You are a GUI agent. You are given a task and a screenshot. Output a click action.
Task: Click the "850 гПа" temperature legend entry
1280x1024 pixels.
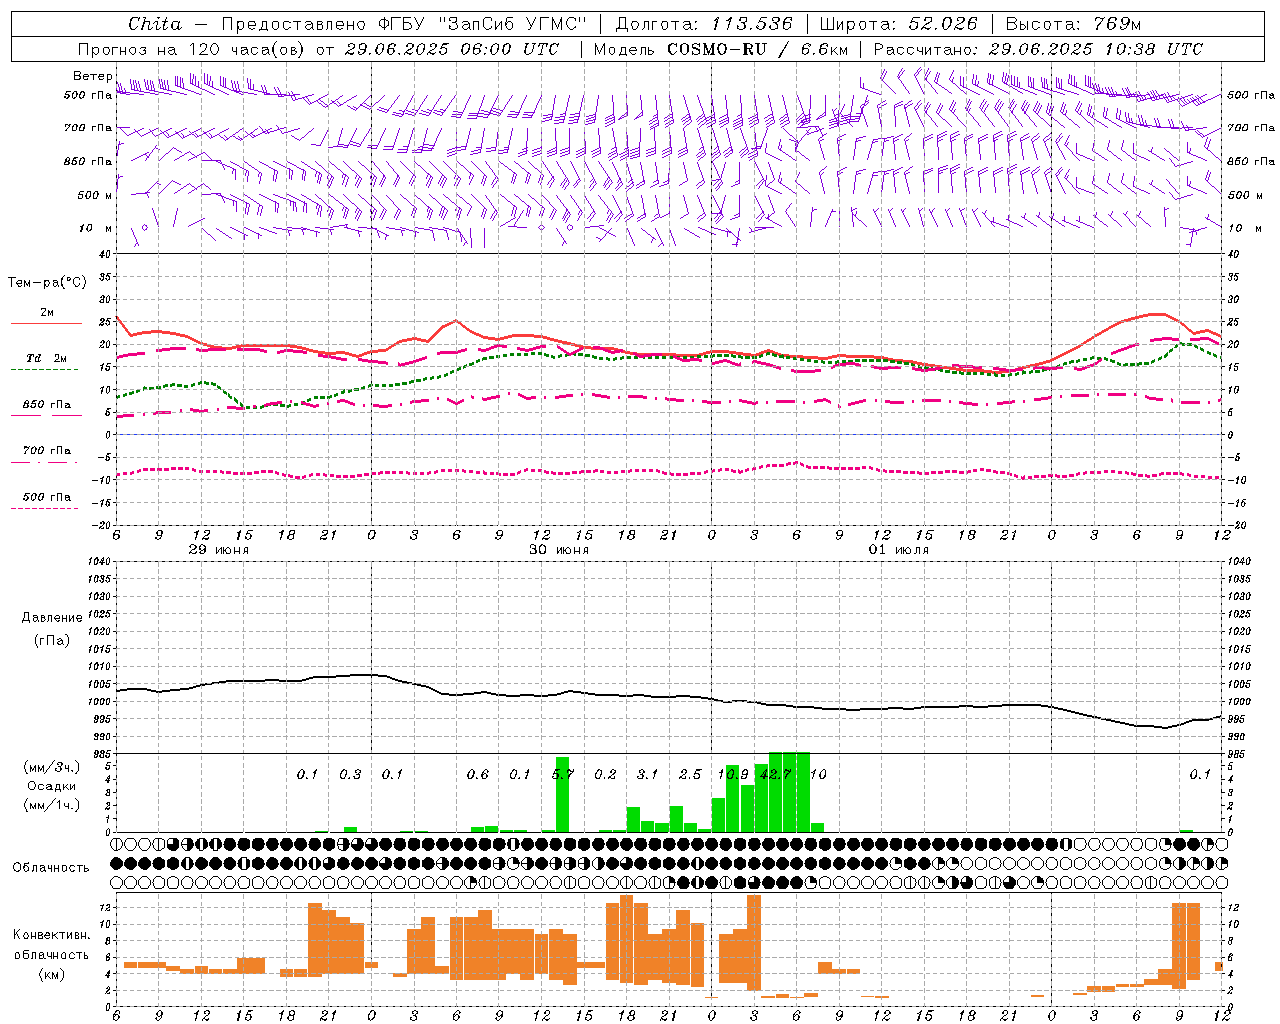(47, 404)
